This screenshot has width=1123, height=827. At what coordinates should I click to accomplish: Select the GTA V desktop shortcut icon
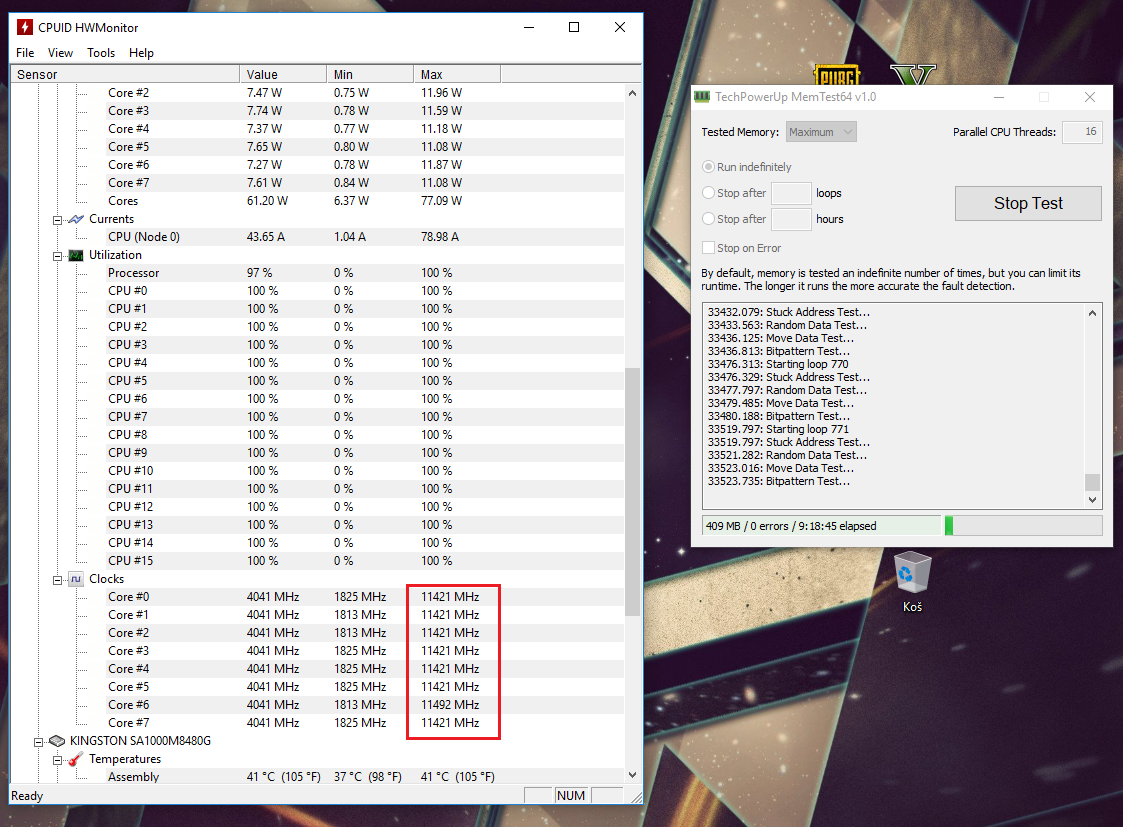(x=913, y=74)
